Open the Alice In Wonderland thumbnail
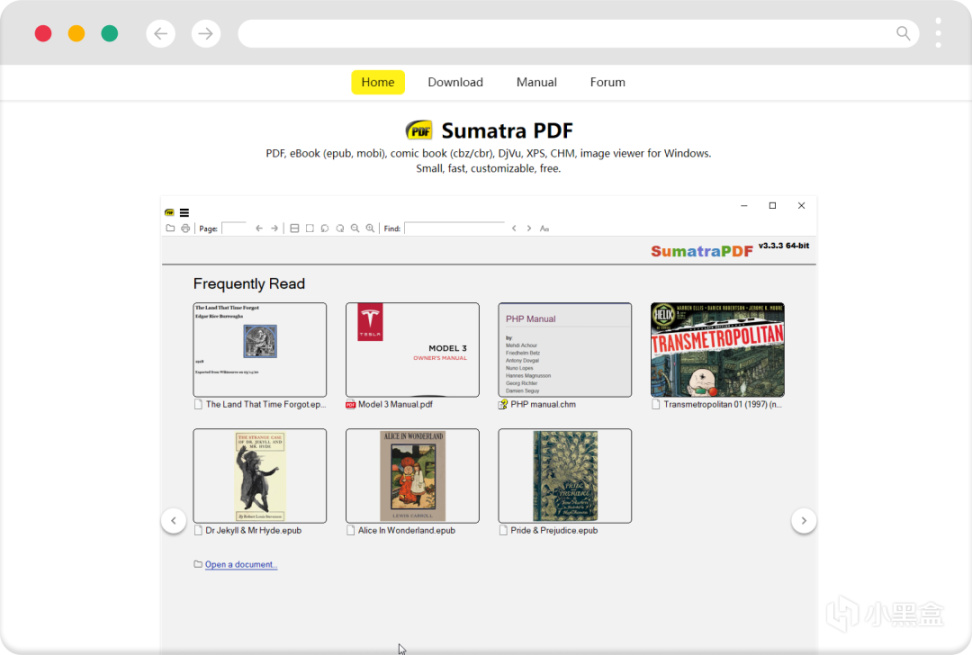This screenshot has width=972, height=655. pyautogui.click(x=412, y=476)
